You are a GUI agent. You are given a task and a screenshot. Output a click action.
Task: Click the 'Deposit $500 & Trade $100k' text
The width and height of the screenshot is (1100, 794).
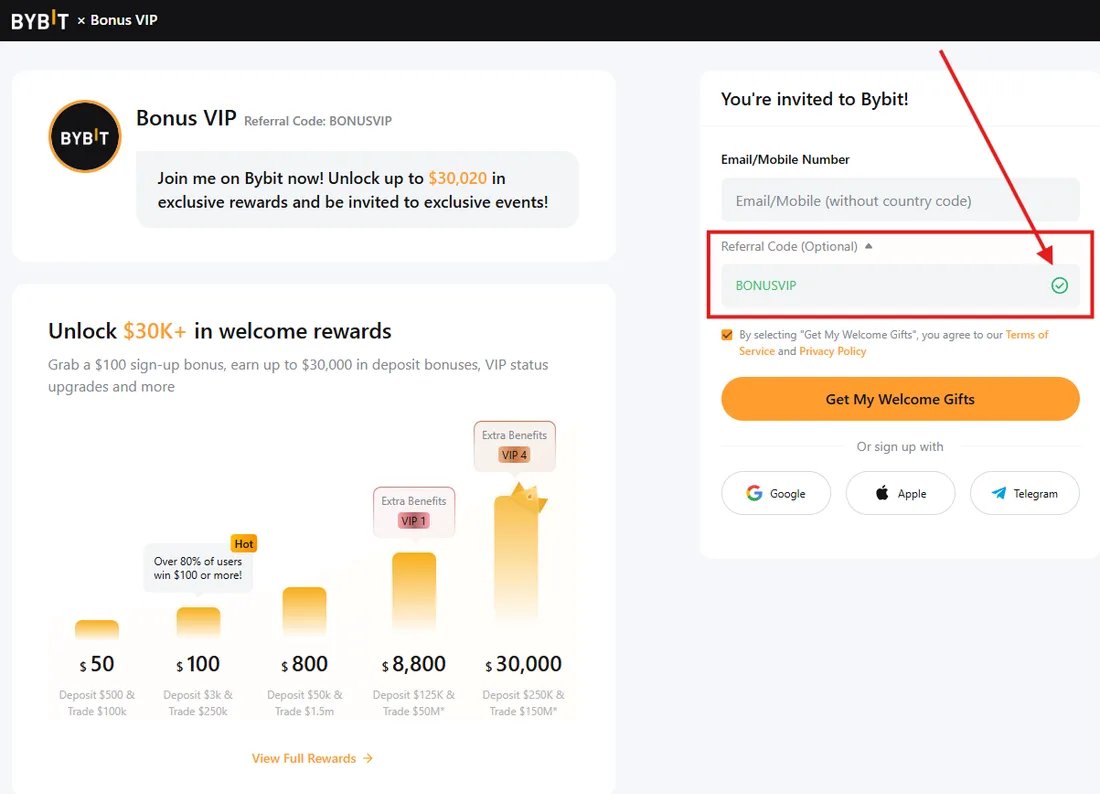coord(97,703)
